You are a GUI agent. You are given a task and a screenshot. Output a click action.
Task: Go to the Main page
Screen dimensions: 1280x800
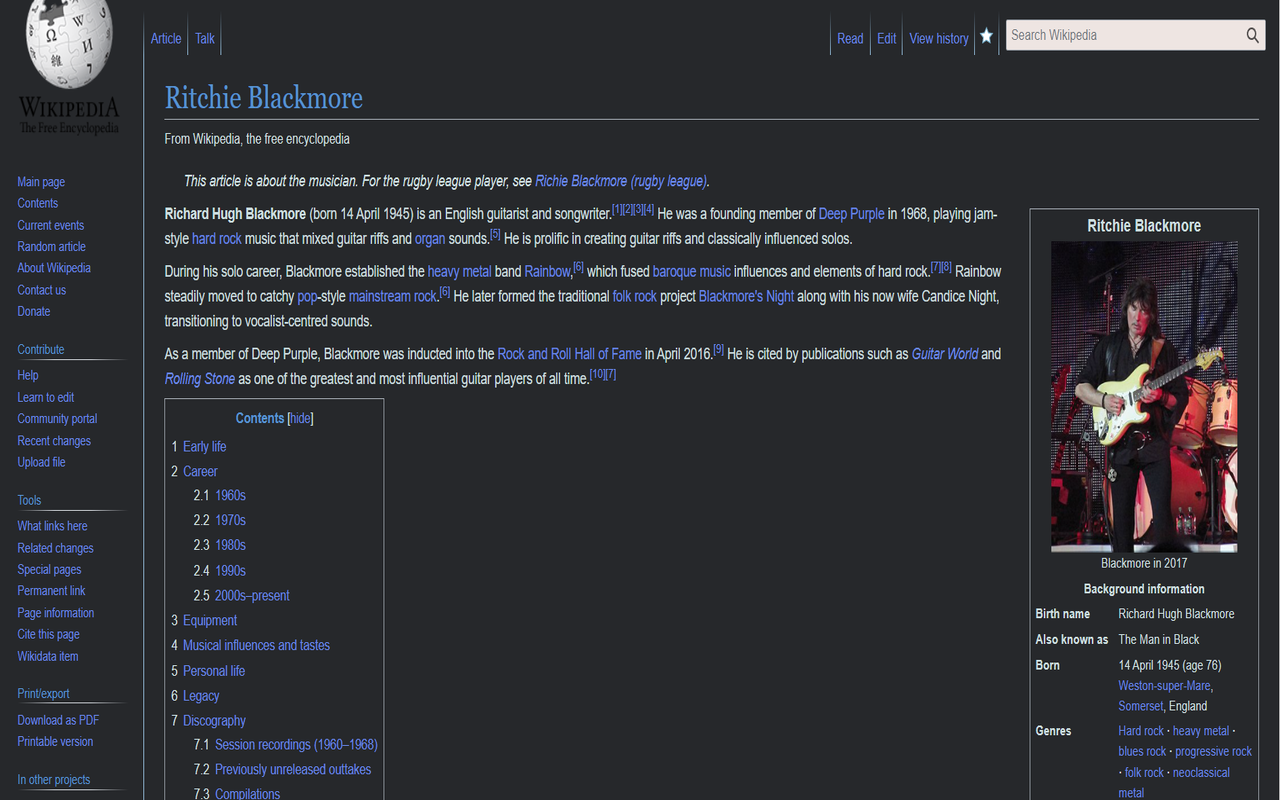[x=40, y=181]
